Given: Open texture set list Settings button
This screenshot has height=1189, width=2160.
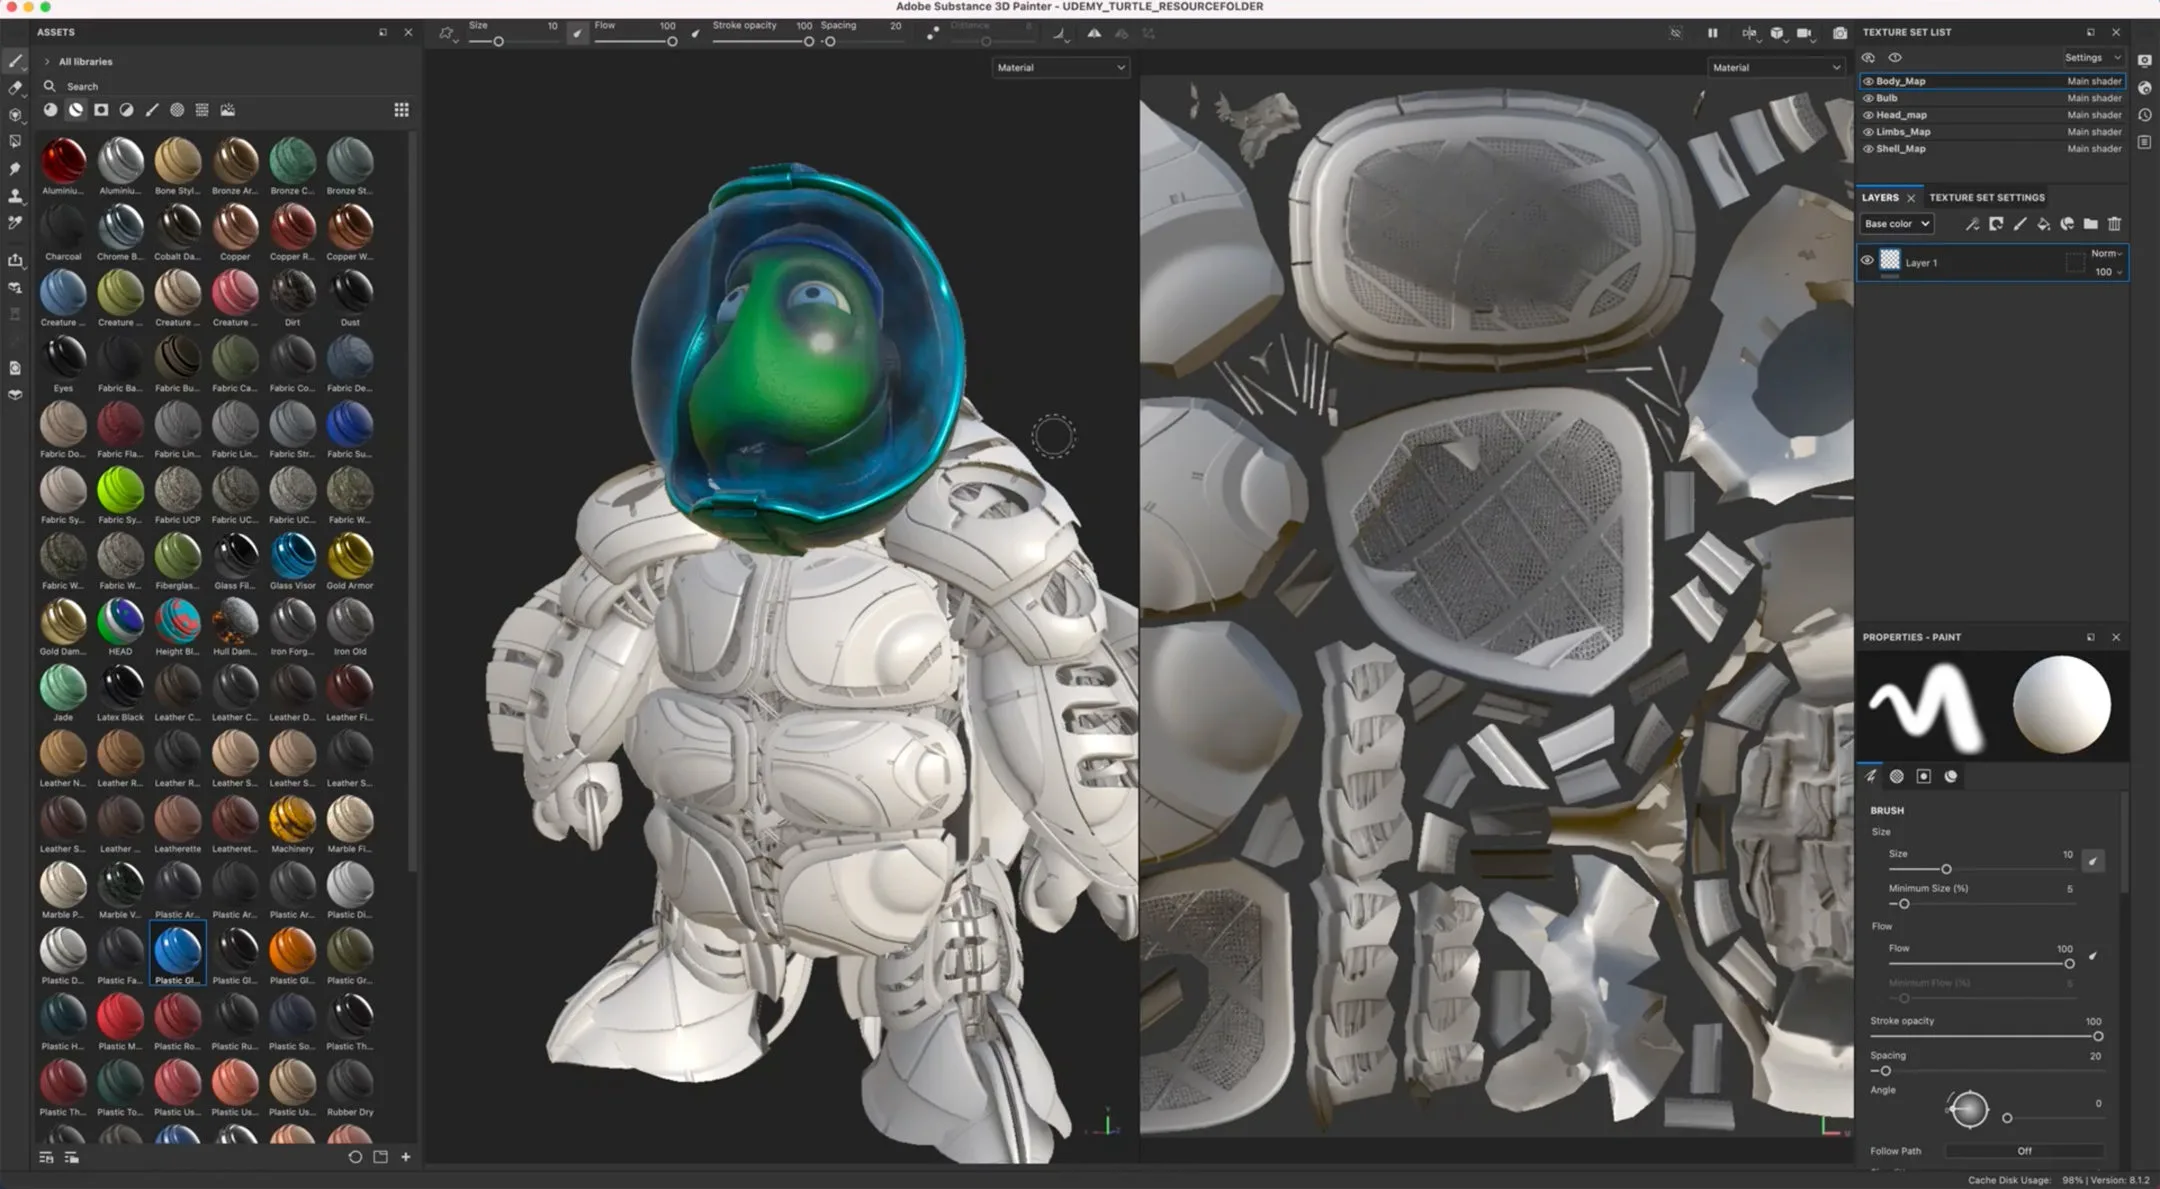Looking at the screenshot, I should 2092,58.
